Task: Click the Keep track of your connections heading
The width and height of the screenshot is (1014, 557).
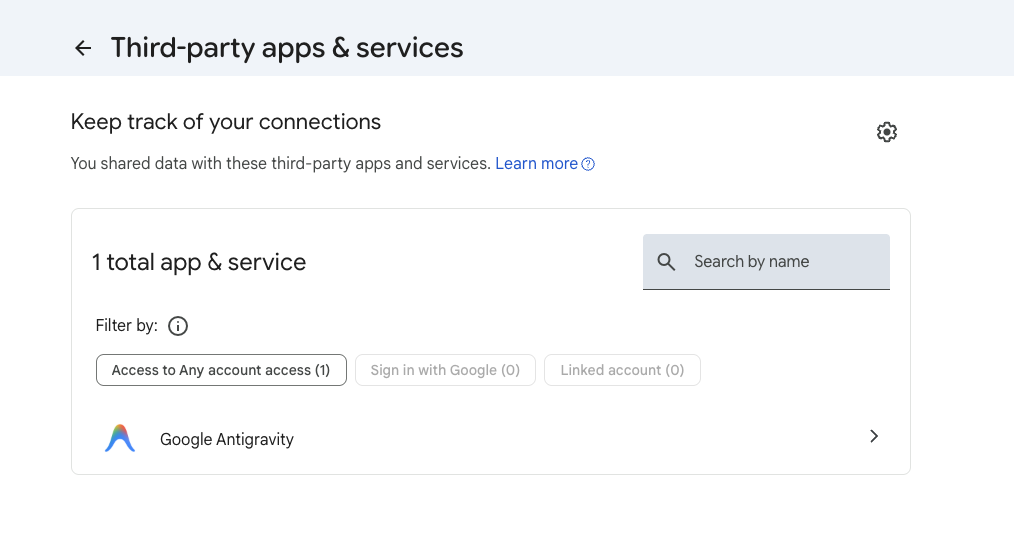Action: pyautogui.click(x=226, y=122)
